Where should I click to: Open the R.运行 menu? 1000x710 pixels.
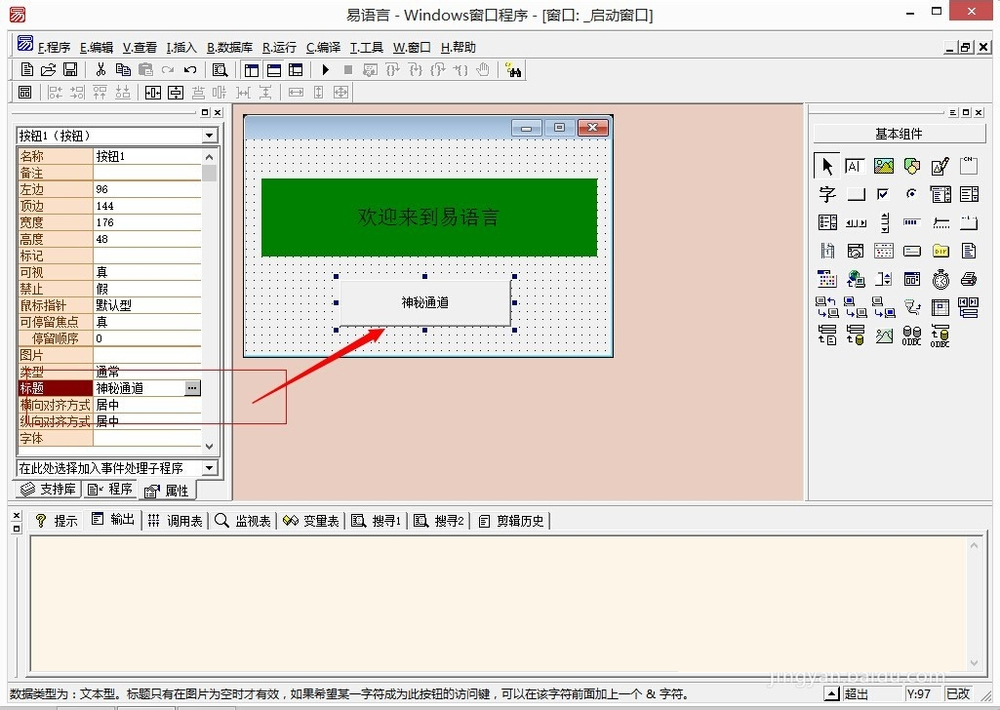point(279,47)
